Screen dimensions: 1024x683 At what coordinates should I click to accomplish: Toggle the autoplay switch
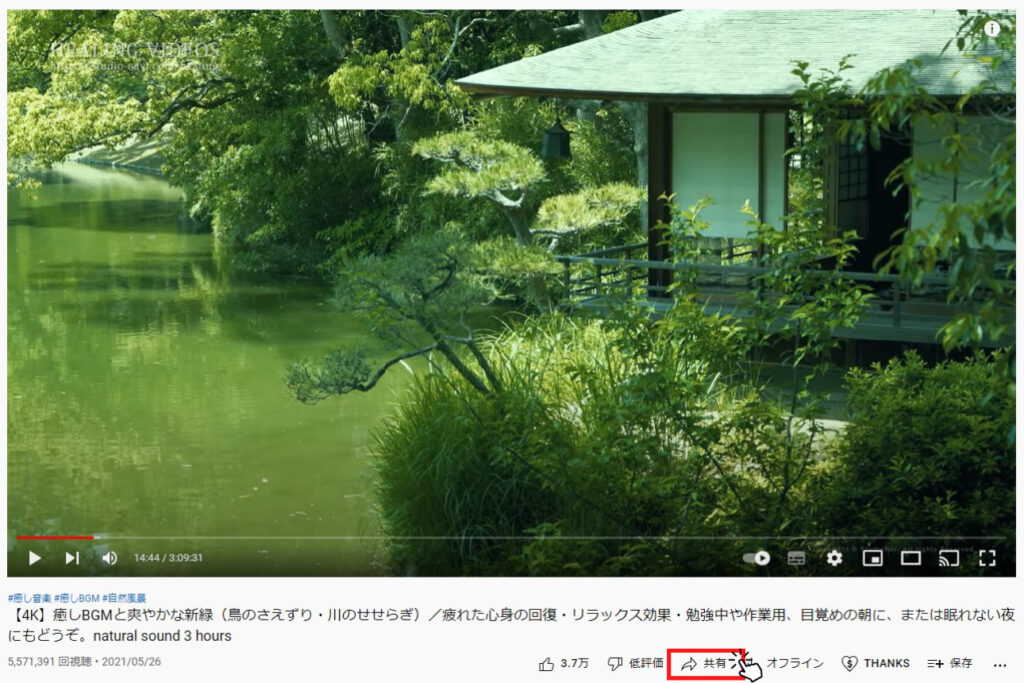click(x=756, y=558)
